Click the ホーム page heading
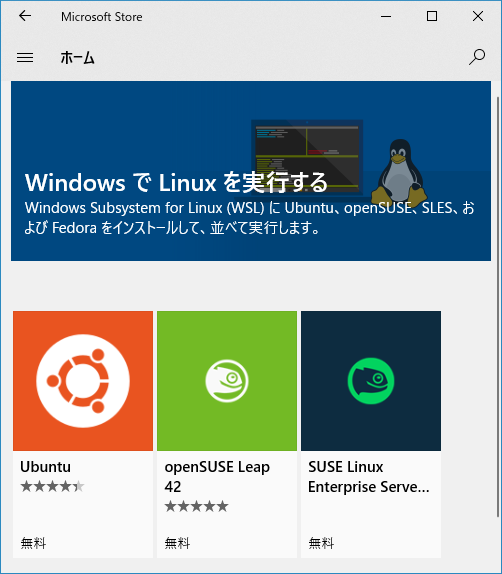The image size is (502, 574). click(x=77, y=57)
